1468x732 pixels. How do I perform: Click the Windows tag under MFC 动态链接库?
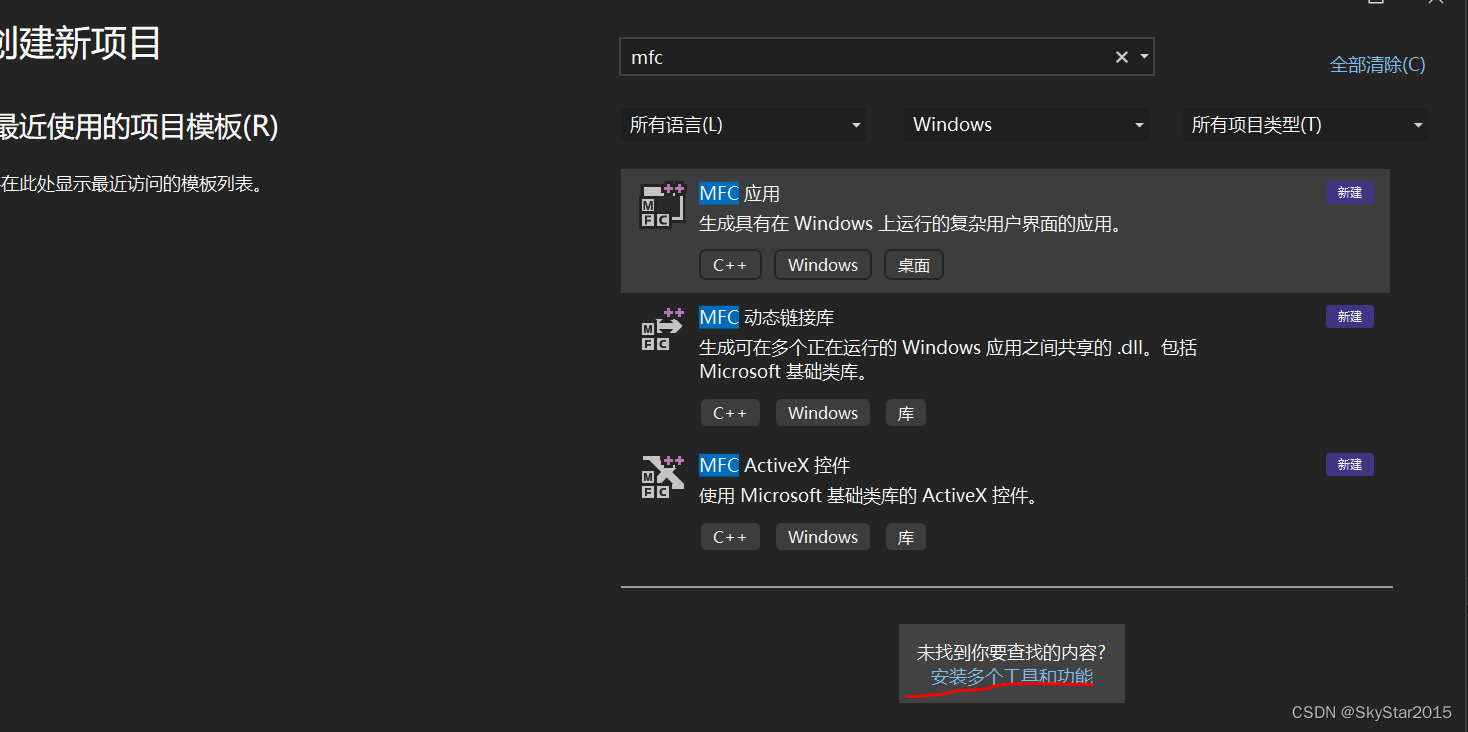[823, 413]
